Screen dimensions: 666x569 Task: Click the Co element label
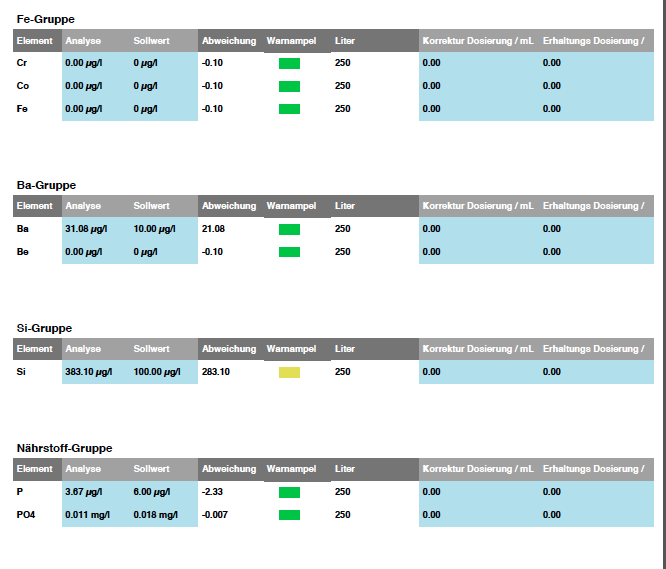coord(23,86)
